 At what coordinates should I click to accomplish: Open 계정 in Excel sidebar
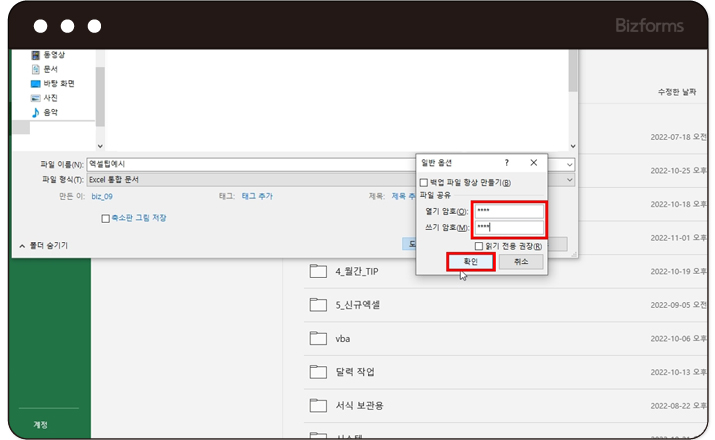pyautogui.click(x=41, y=425)
